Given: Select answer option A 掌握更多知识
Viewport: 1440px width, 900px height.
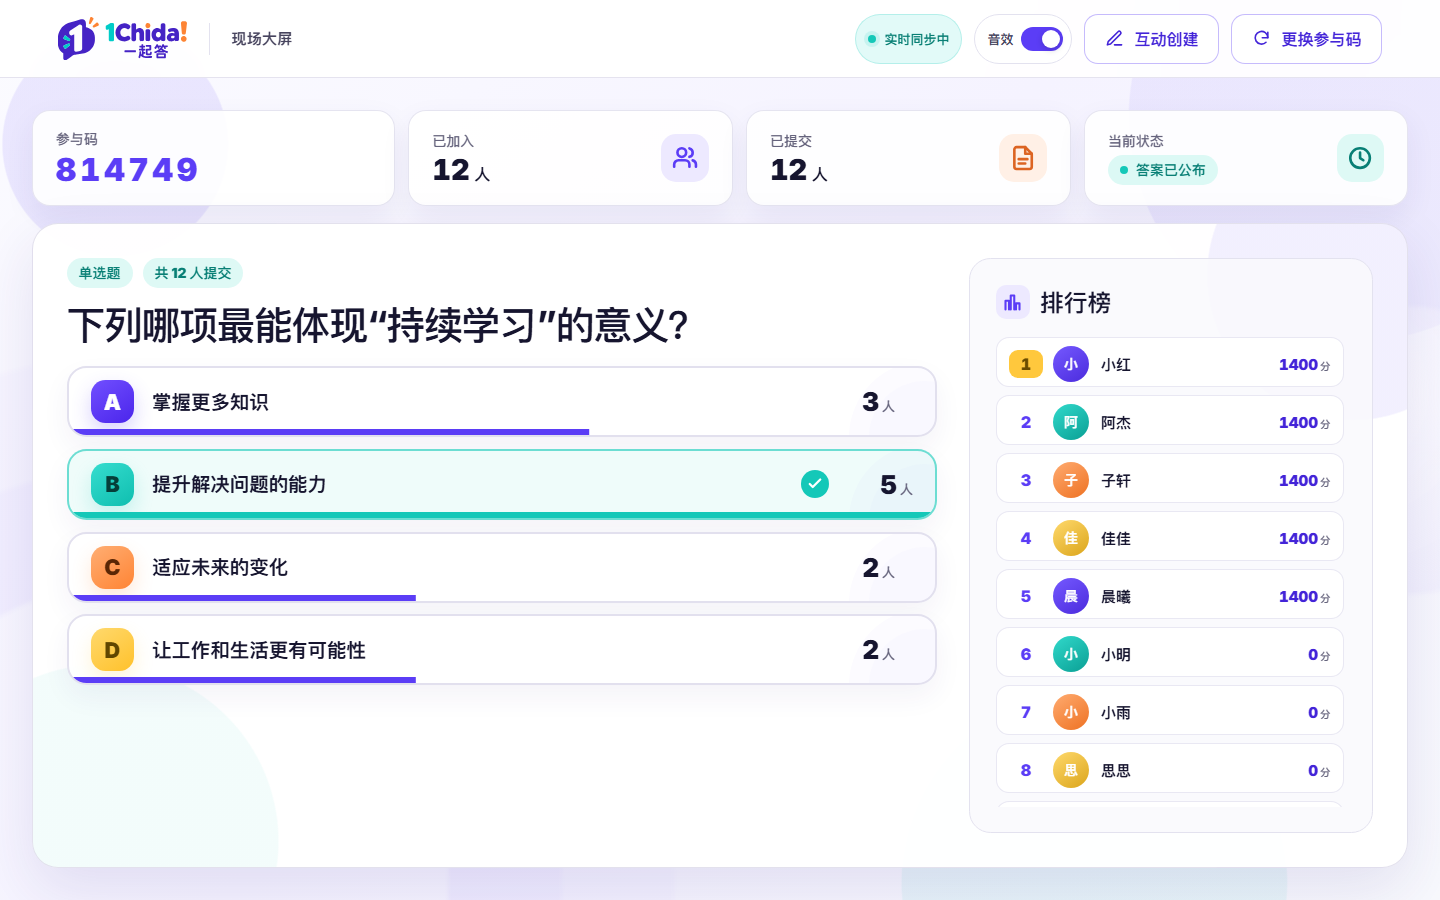Looking at the screenshot, I should (x=502, y=402).
